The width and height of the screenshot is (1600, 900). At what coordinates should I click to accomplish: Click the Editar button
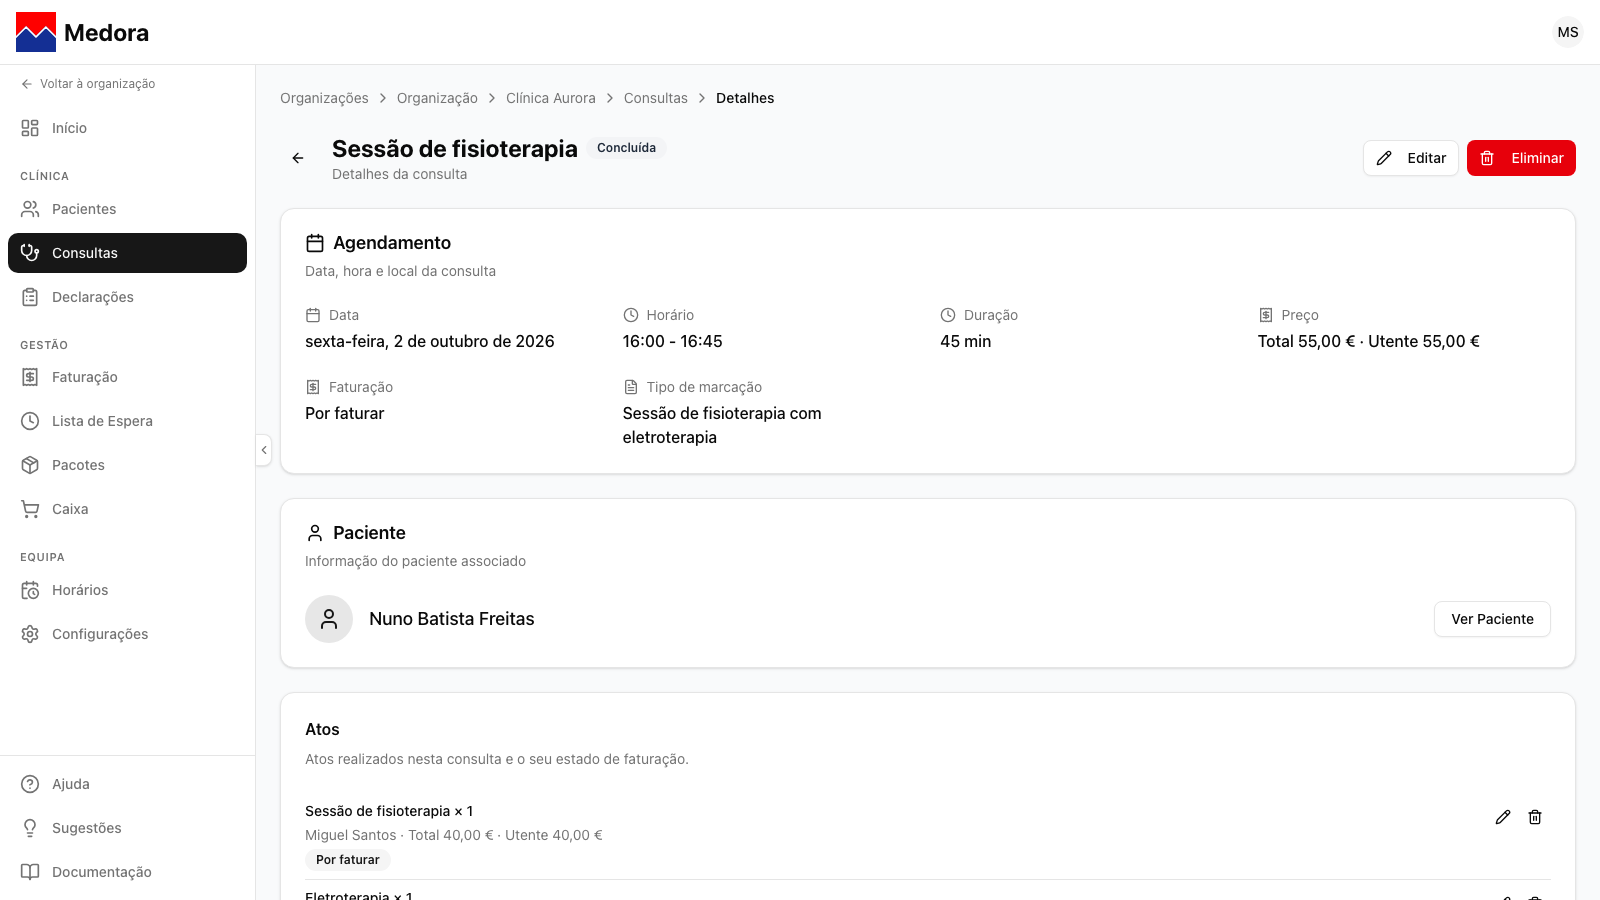click(1410, 158)
